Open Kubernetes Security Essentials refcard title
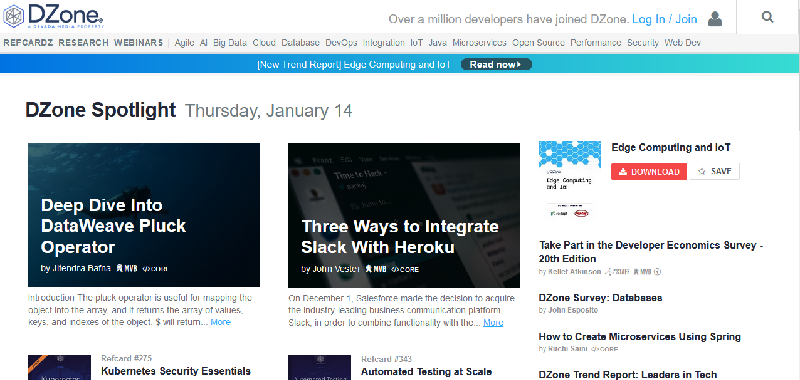Image resolution: width=800 pixels, height=380 pixels. [176, 371]
